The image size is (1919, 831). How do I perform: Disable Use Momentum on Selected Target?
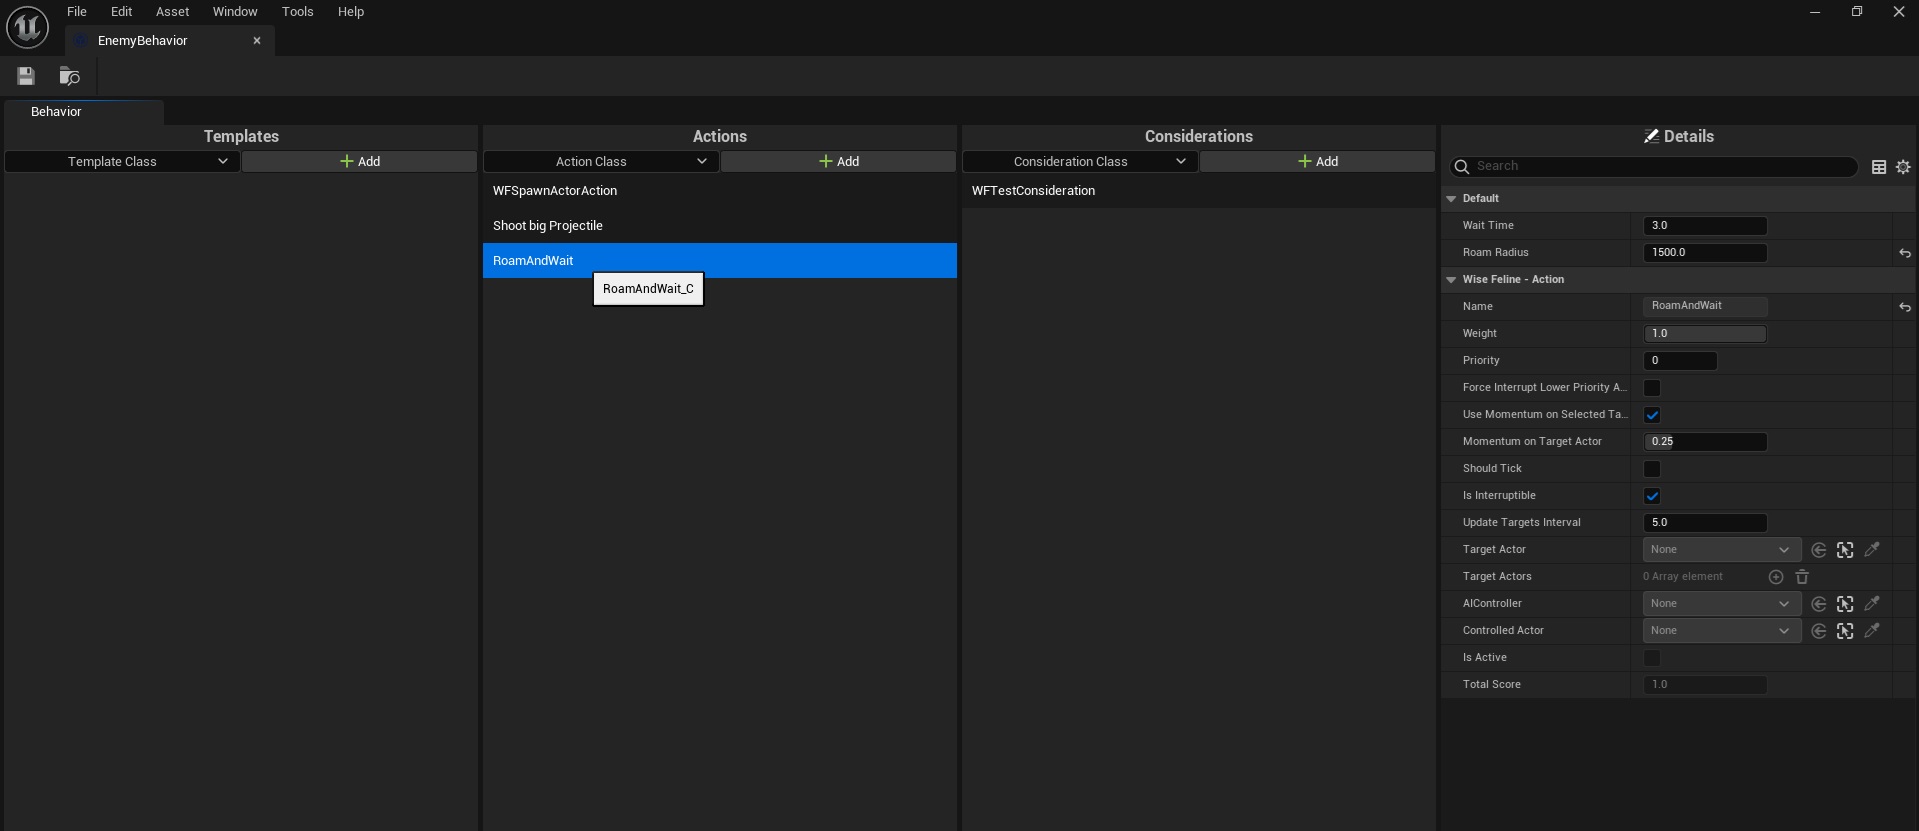coord(1652,415)
